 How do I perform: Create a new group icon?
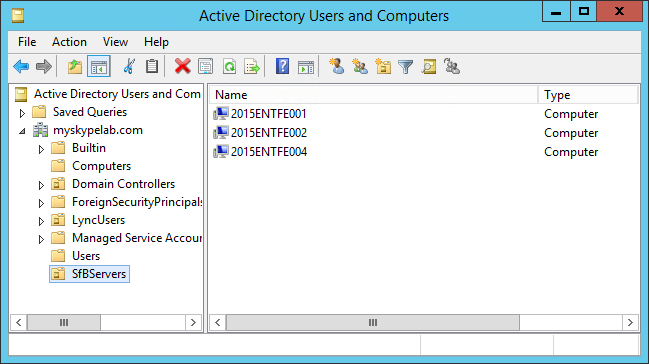360,66
